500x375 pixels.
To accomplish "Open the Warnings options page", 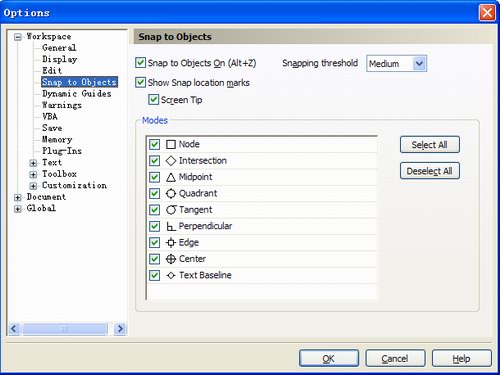I will tap(62, 105).
